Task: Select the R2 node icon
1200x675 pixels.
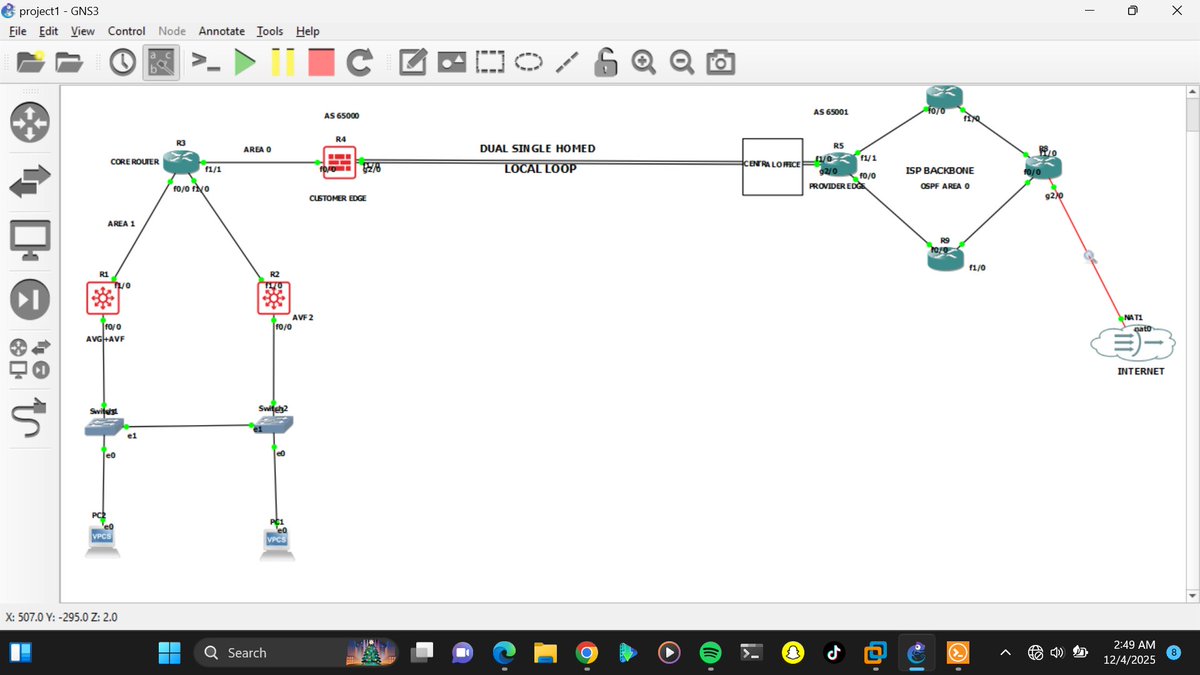Action: click(x=274, y=298)
